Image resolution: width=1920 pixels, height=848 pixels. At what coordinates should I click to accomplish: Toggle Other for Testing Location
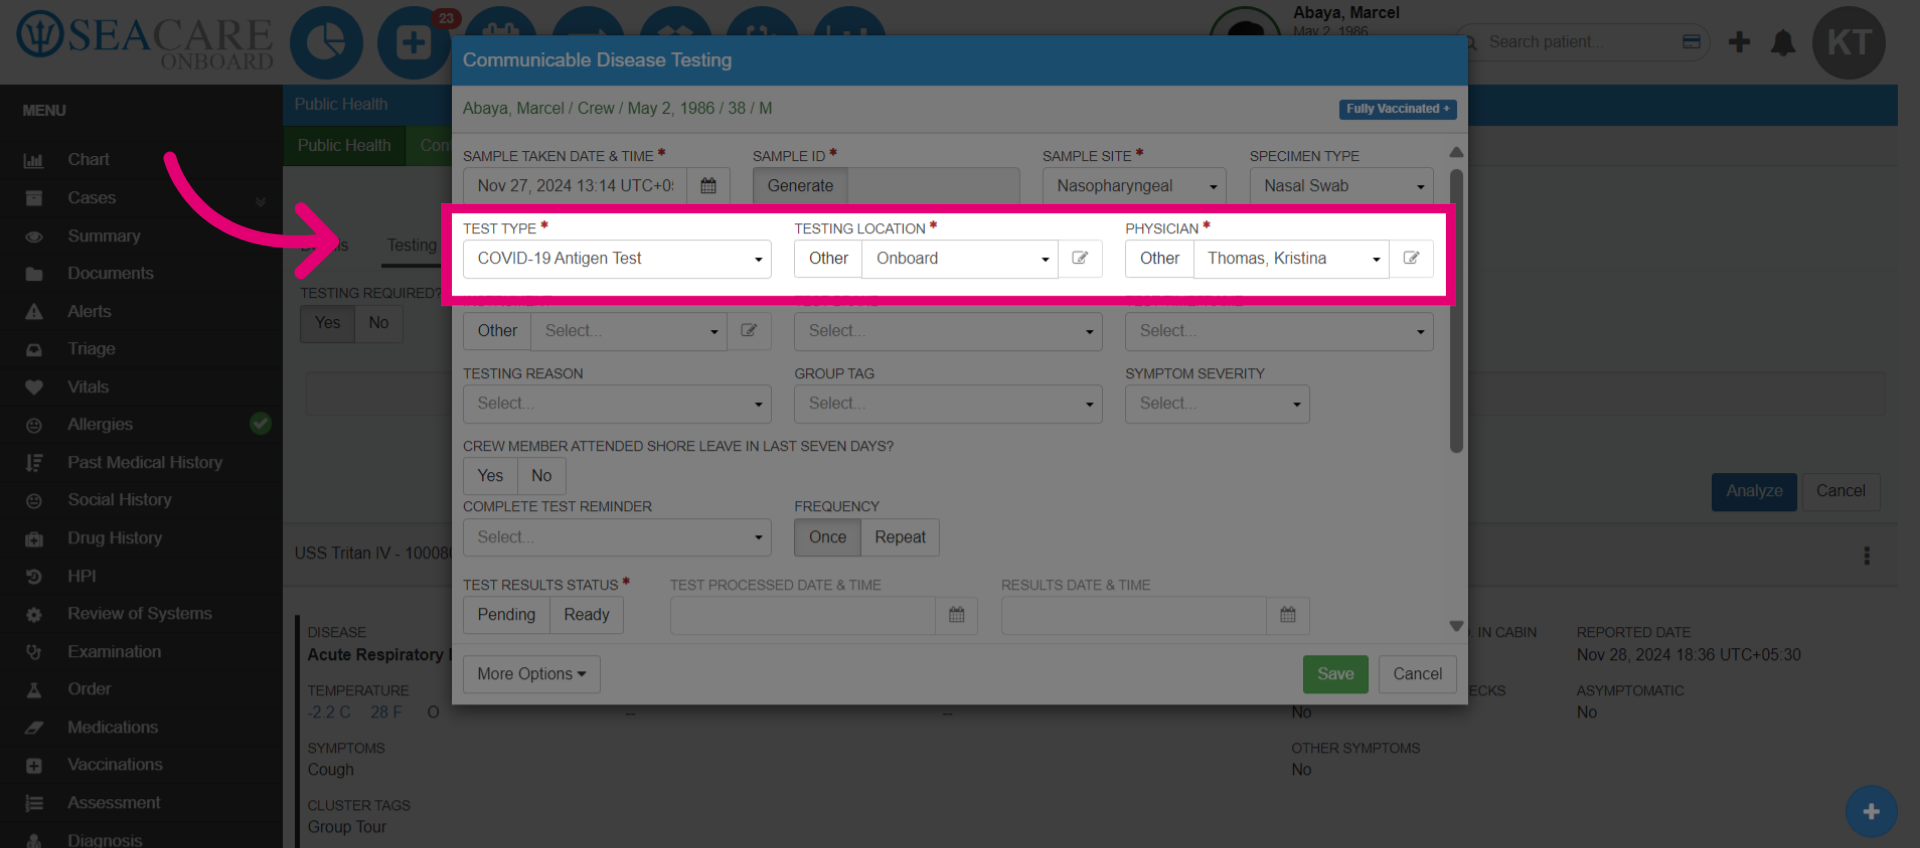tap(828, 259)
